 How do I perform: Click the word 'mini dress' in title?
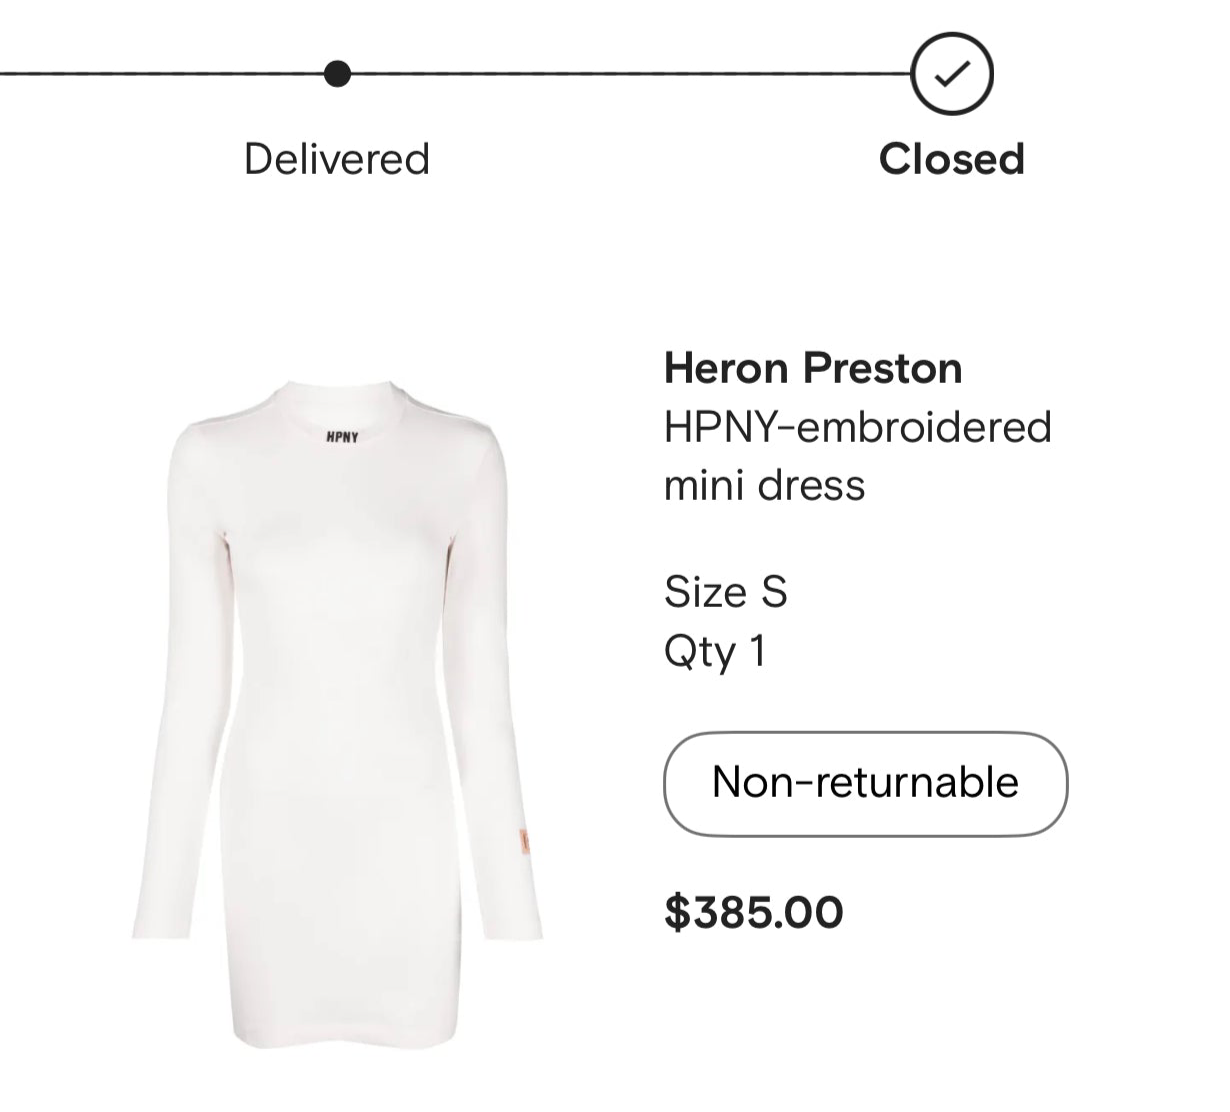click(x=764, y=486)
